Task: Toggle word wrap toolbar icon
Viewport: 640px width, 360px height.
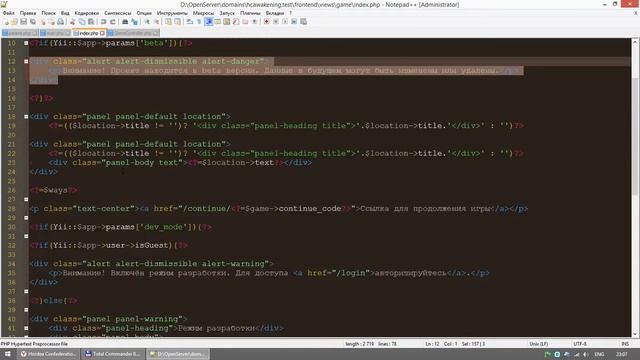Action: 190,22
